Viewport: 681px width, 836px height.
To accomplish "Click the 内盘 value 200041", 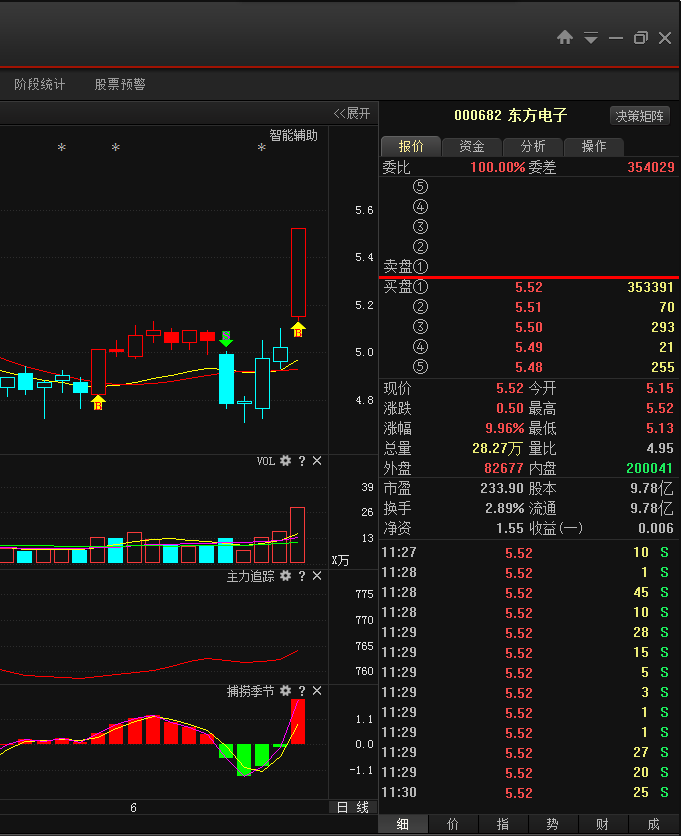I will (650, 469).
